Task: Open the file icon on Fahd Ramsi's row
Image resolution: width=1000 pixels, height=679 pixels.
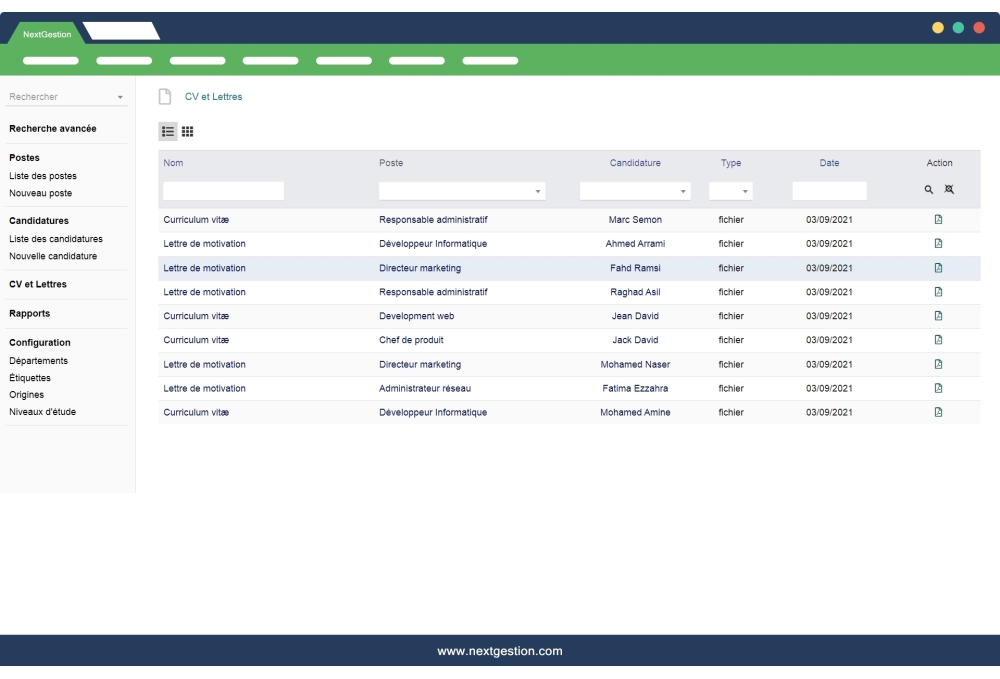Action: point(937,267)
